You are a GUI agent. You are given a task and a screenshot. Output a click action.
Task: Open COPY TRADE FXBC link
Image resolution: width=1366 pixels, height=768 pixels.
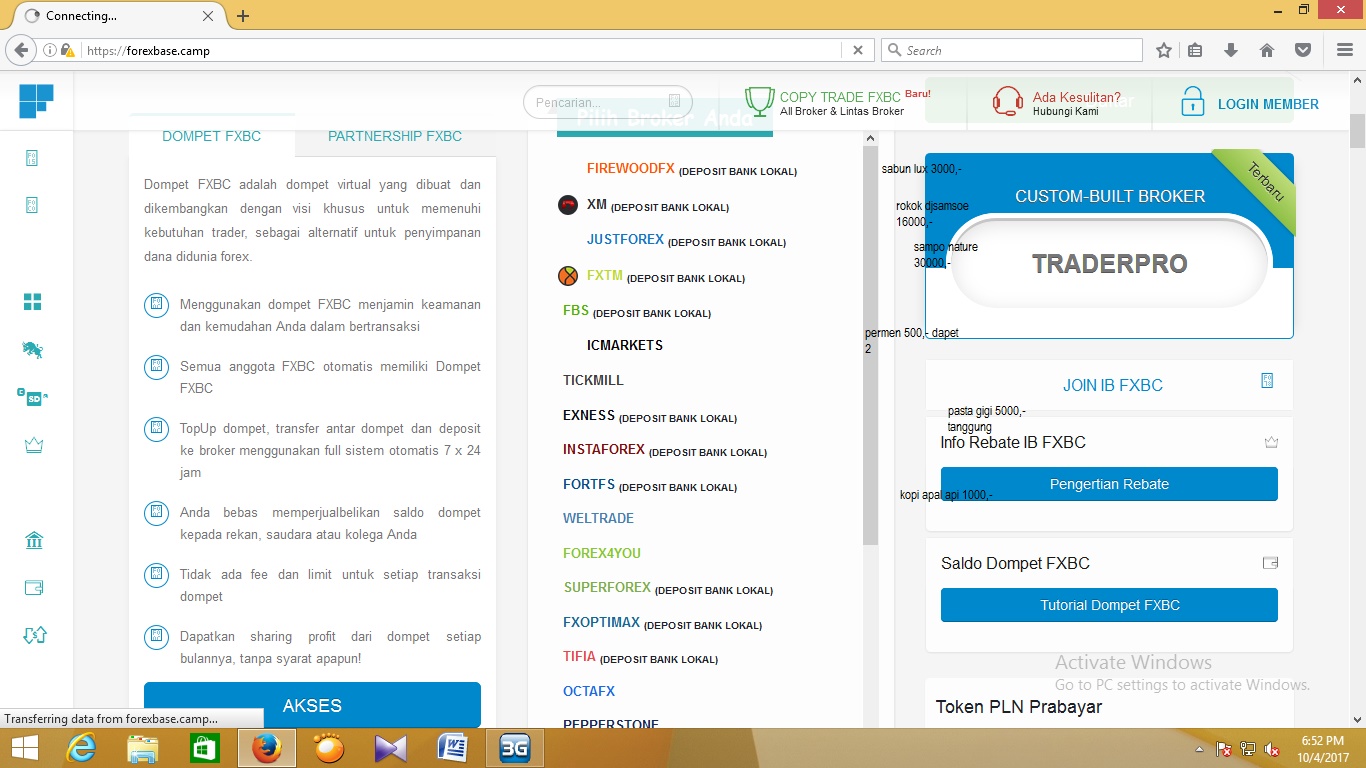[840, 97]
